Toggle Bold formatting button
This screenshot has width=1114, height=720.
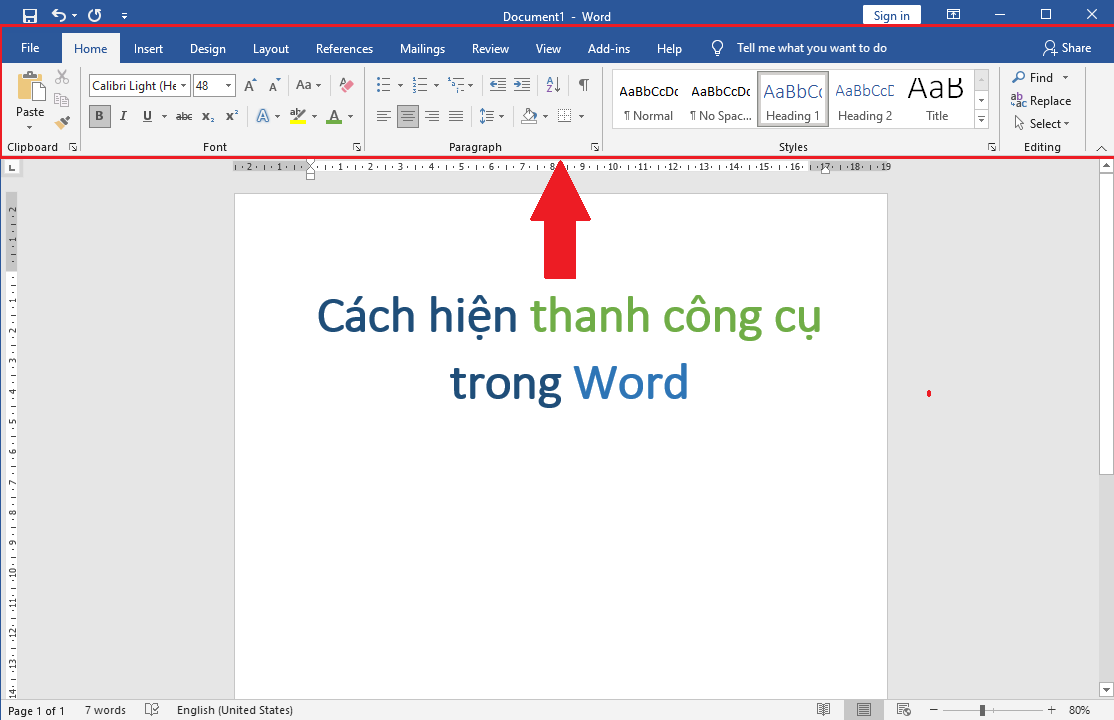tap(99, 116)
